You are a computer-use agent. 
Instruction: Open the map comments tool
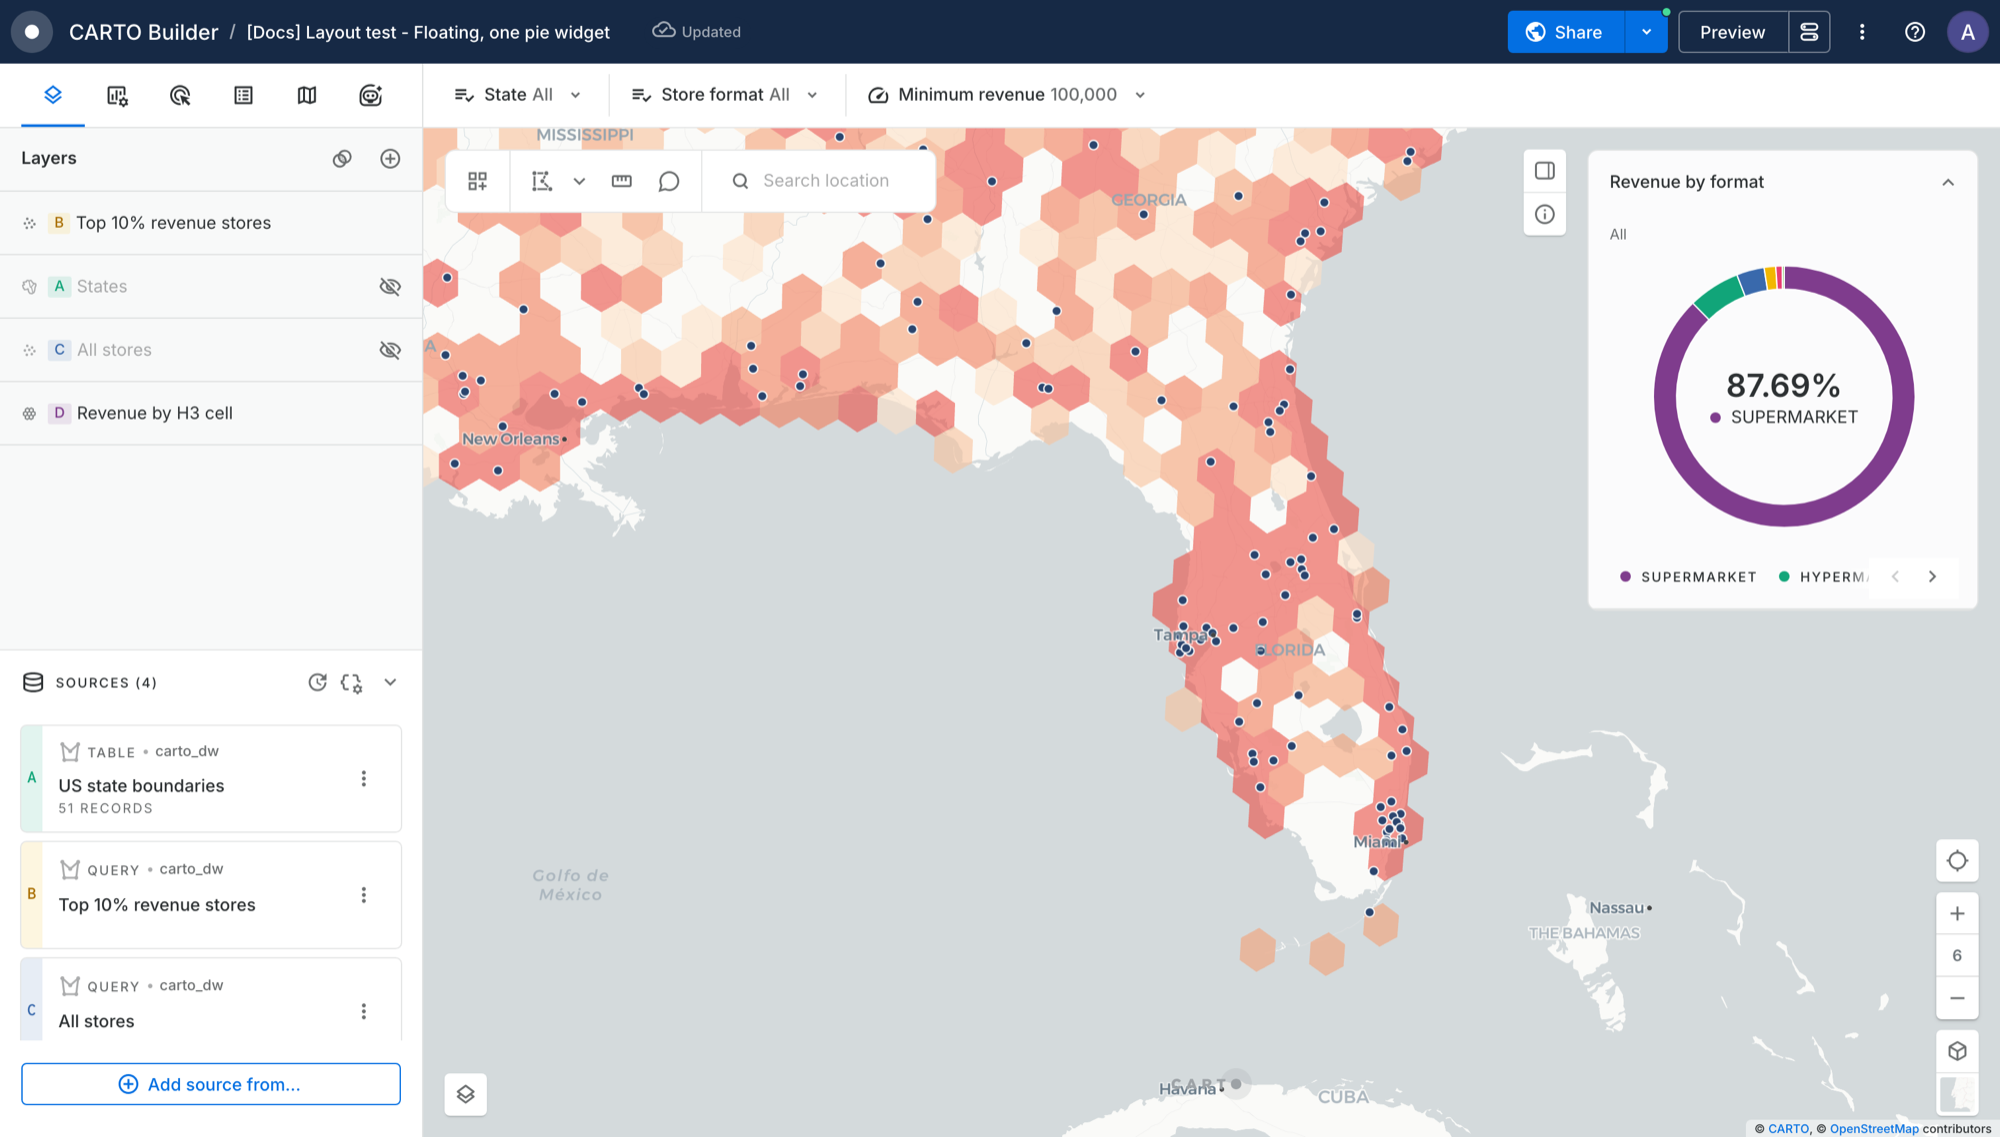pyautogui.click(x=669, y=181)
